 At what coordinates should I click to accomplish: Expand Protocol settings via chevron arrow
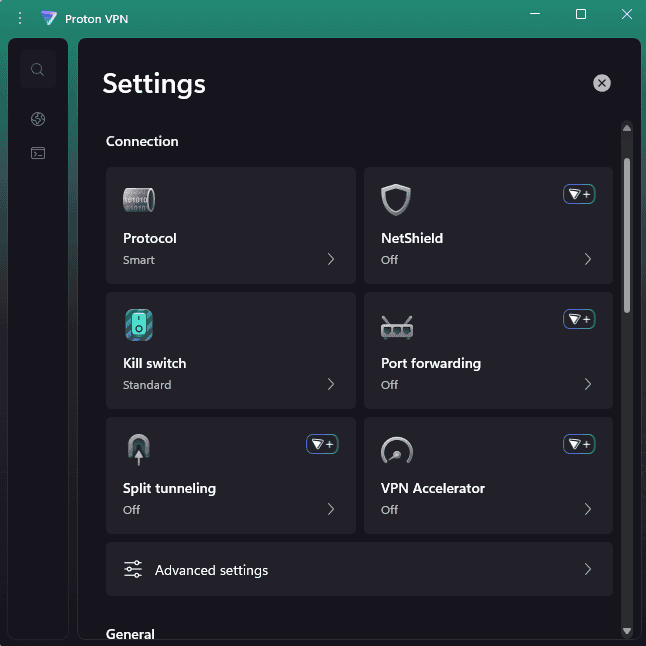[331, 260]
